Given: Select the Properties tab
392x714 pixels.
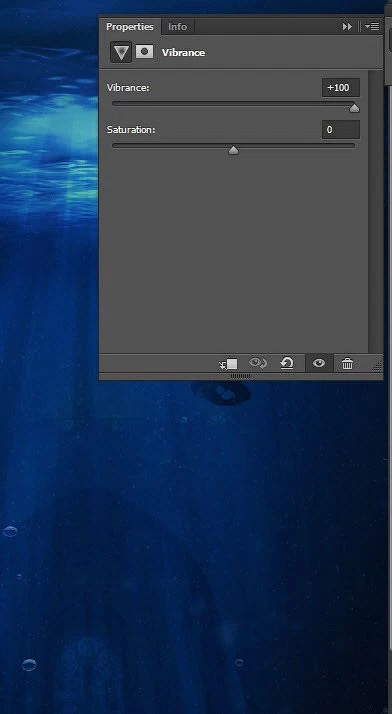Looking at the screenshot, I should click(130, 27).
